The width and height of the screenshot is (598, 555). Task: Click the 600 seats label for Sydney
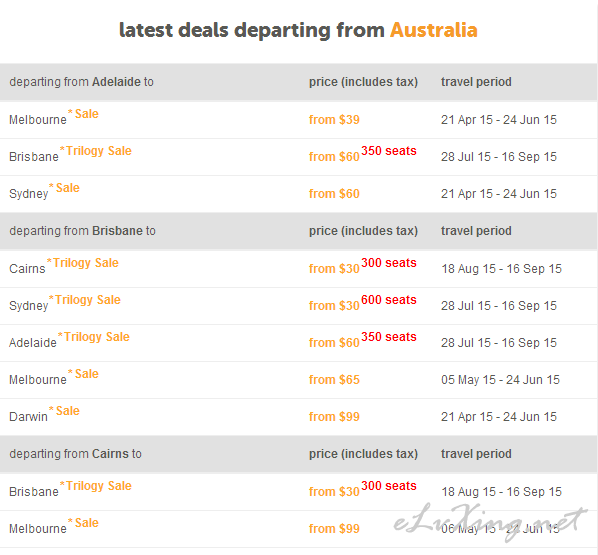pos(389,300)
